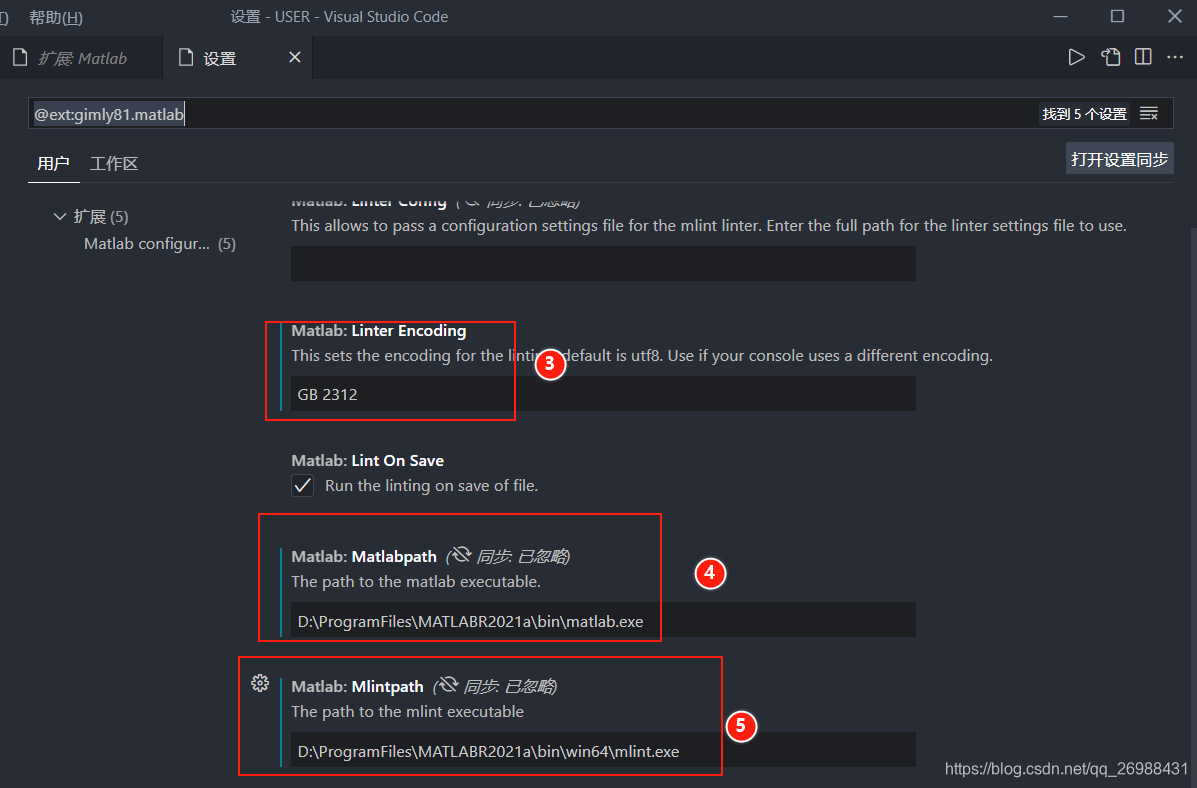Split the editor right
The image size is (1197, 788).
pyautogui.click(x=1143, y=57)
